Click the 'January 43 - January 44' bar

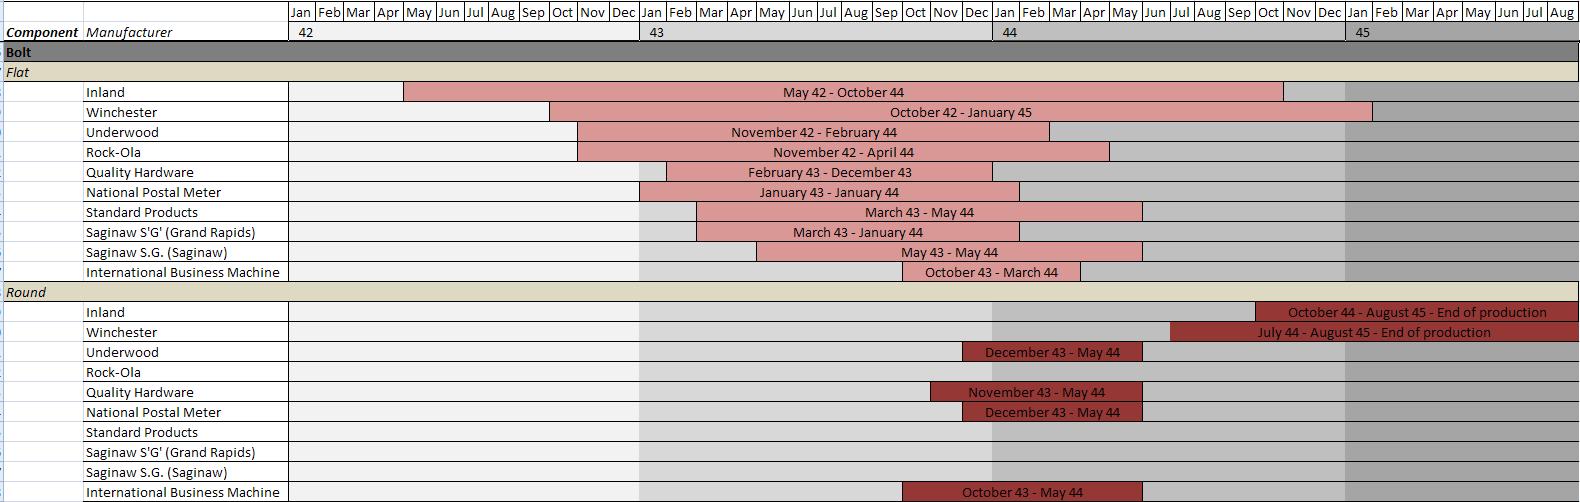[x=829, y=192]
